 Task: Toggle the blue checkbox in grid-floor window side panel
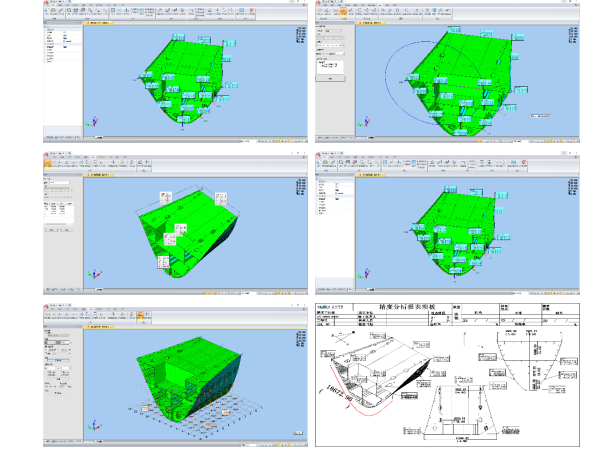pyautogui.click(x=61, y=387)
